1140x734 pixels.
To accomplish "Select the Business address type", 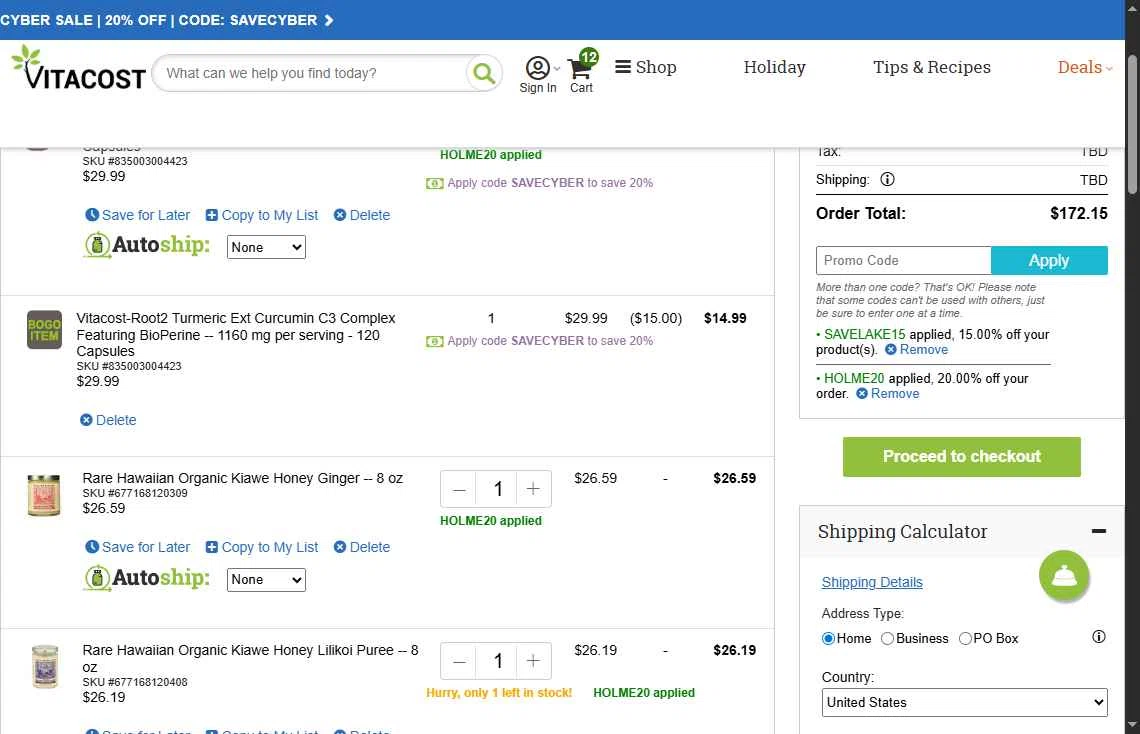I will pyautogui.click(x=887, y=638).
